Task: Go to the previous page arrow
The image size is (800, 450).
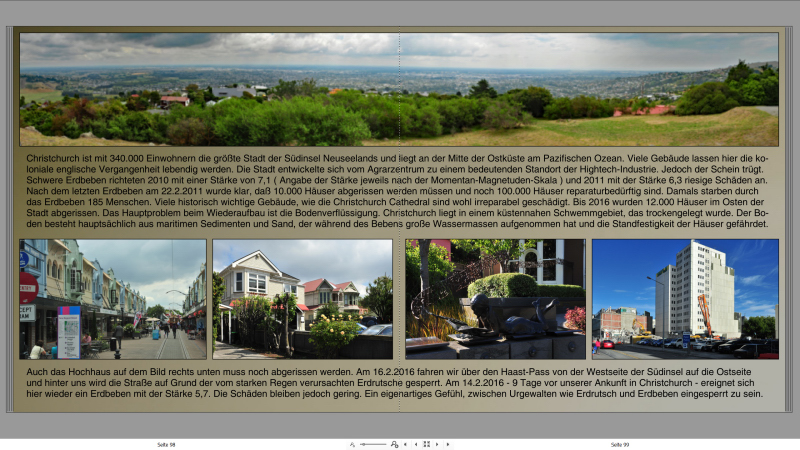Action: (416, 444)
